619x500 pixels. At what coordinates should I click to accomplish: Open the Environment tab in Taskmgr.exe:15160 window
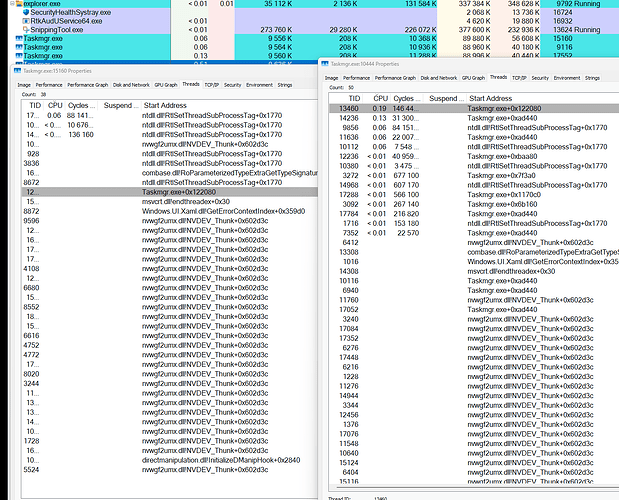click(261, 84)
